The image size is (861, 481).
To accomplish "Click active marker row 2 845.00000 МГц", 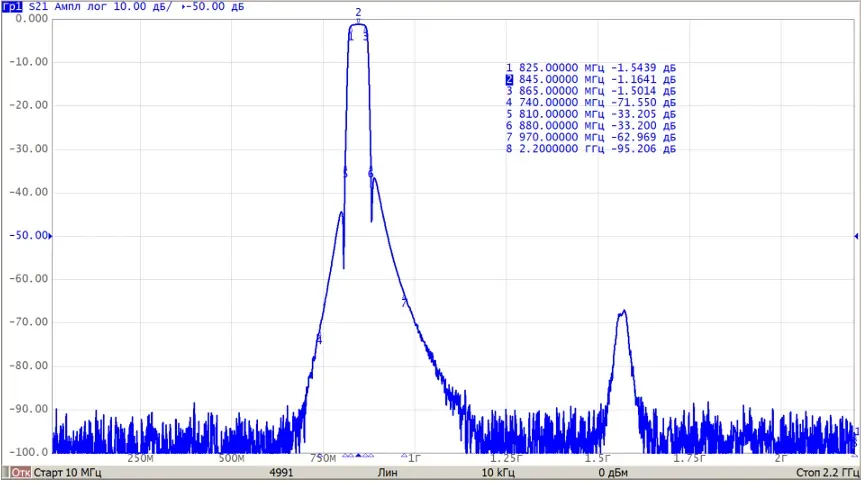I will pyautogui.click(x=591, y=79).
